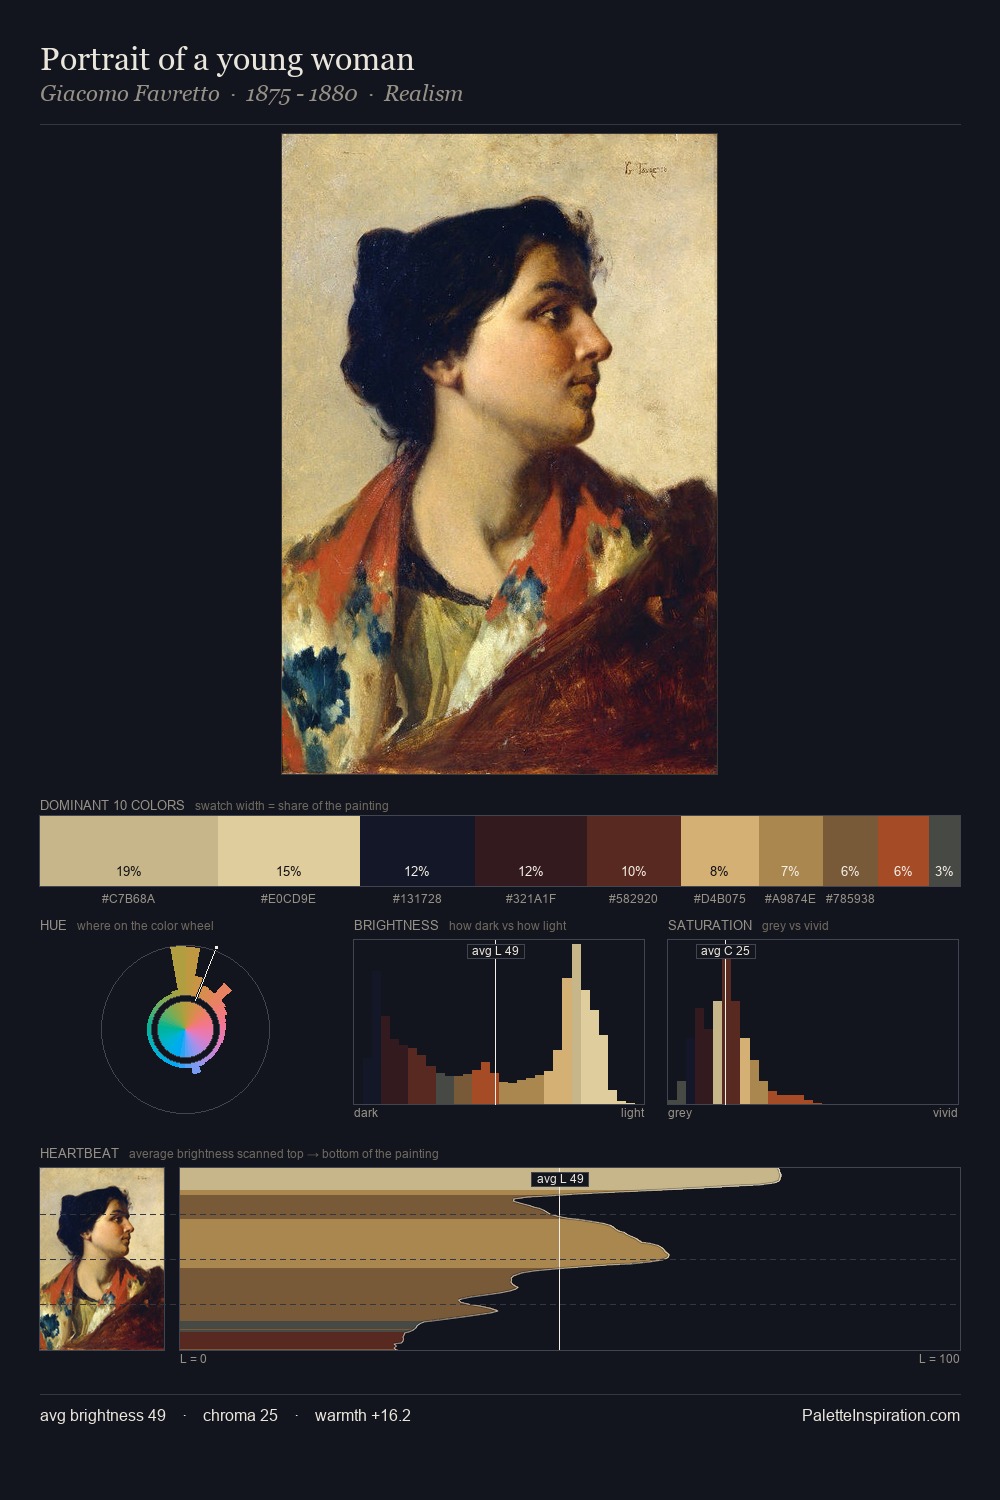Pick the 10% brown swatch #582920
Image resolution: width=1000 pixels, height=1500 pixels.
[634, 851]
